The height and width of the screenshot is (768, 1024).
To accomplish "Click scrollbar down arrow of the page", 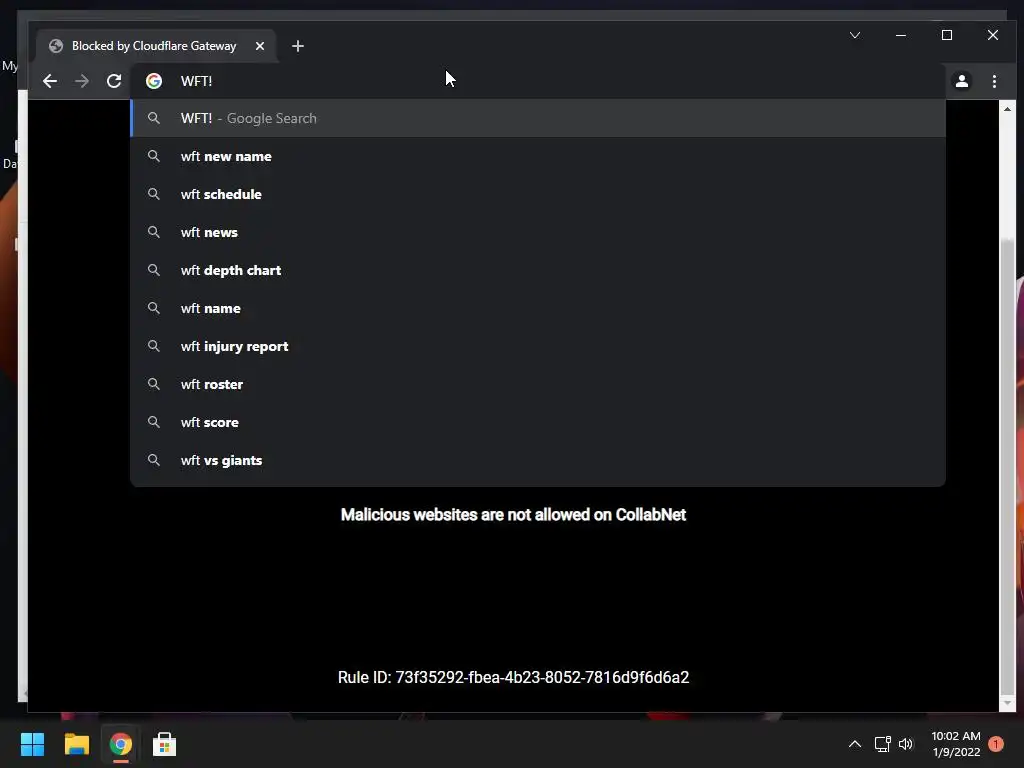I will pyautogui.click(x=1007, y=703).
